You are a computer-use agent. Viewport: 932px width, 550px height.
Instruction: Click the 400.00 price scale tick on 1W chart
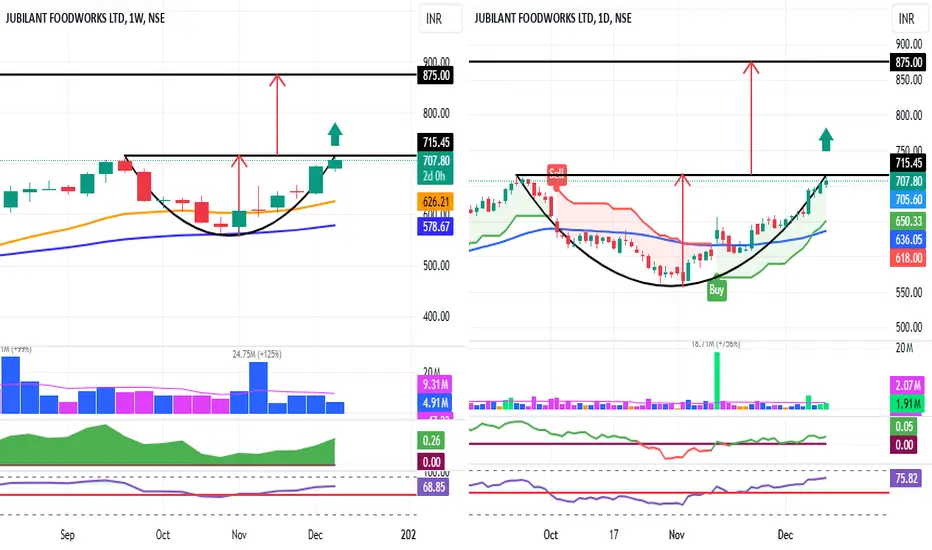pos(436,316)
